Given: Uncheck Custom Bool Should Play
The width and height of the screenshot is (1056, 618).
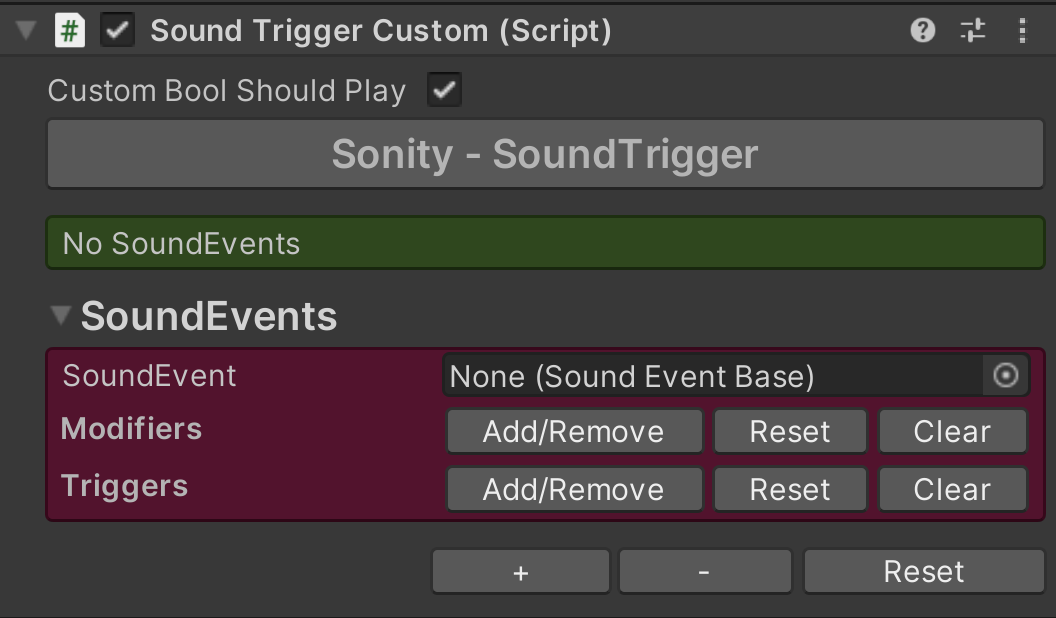Looking at the screenshot, I should coord(444,91).
